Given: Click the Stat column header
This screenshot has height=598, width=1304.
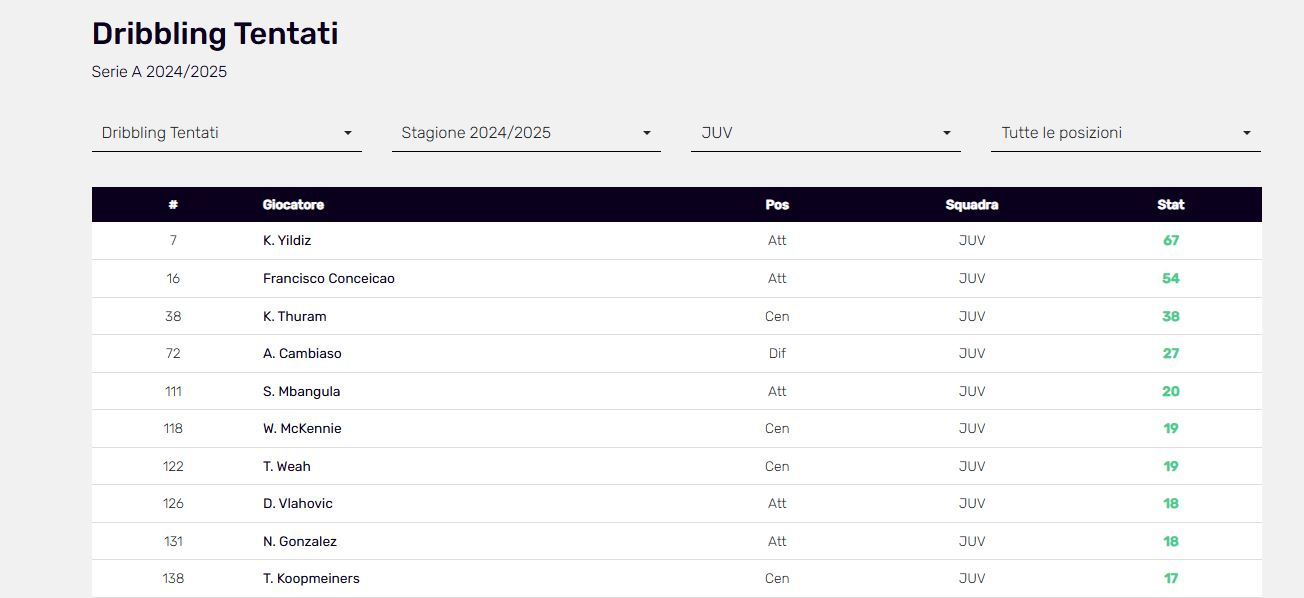Looking at the screenshot, I should pos(1171,204).
